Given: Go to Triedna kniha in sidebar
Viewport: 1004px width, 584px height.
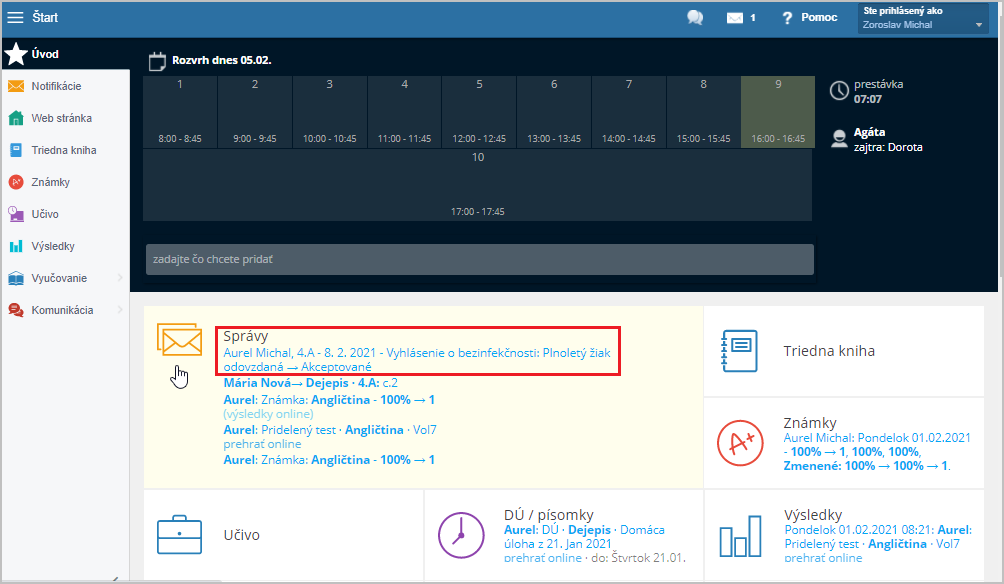Looking at the screenshot, I should click(65, 150).
